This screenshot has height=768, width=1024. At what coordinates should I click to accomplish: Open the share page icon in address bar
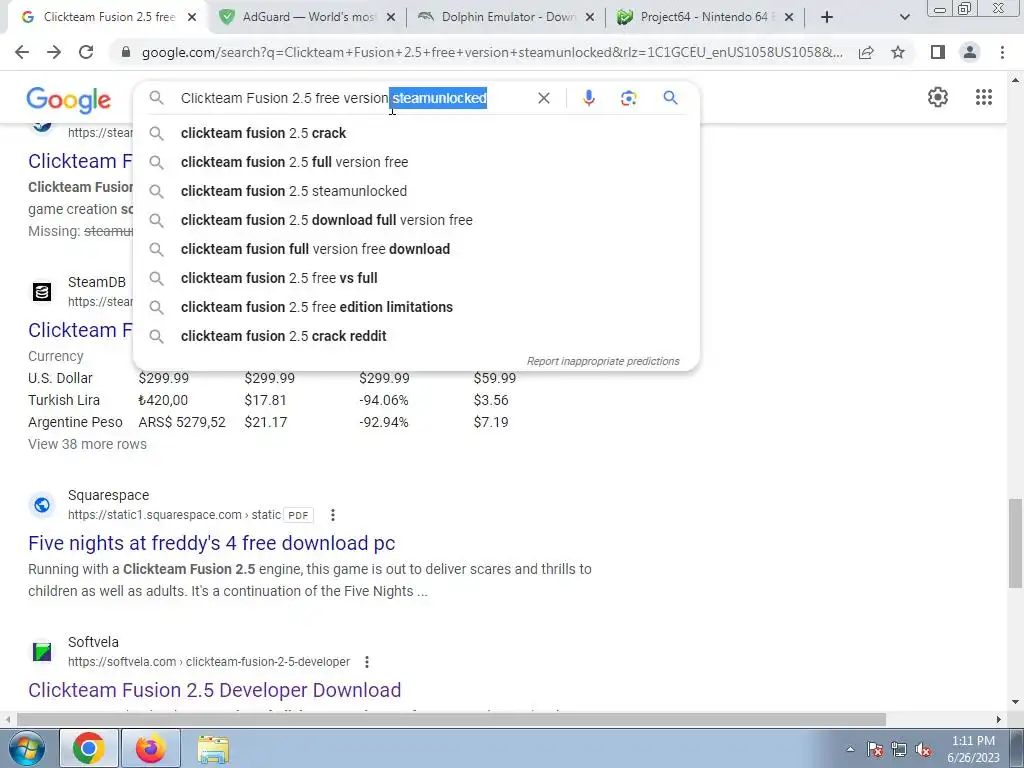click(x=866, y=52)
